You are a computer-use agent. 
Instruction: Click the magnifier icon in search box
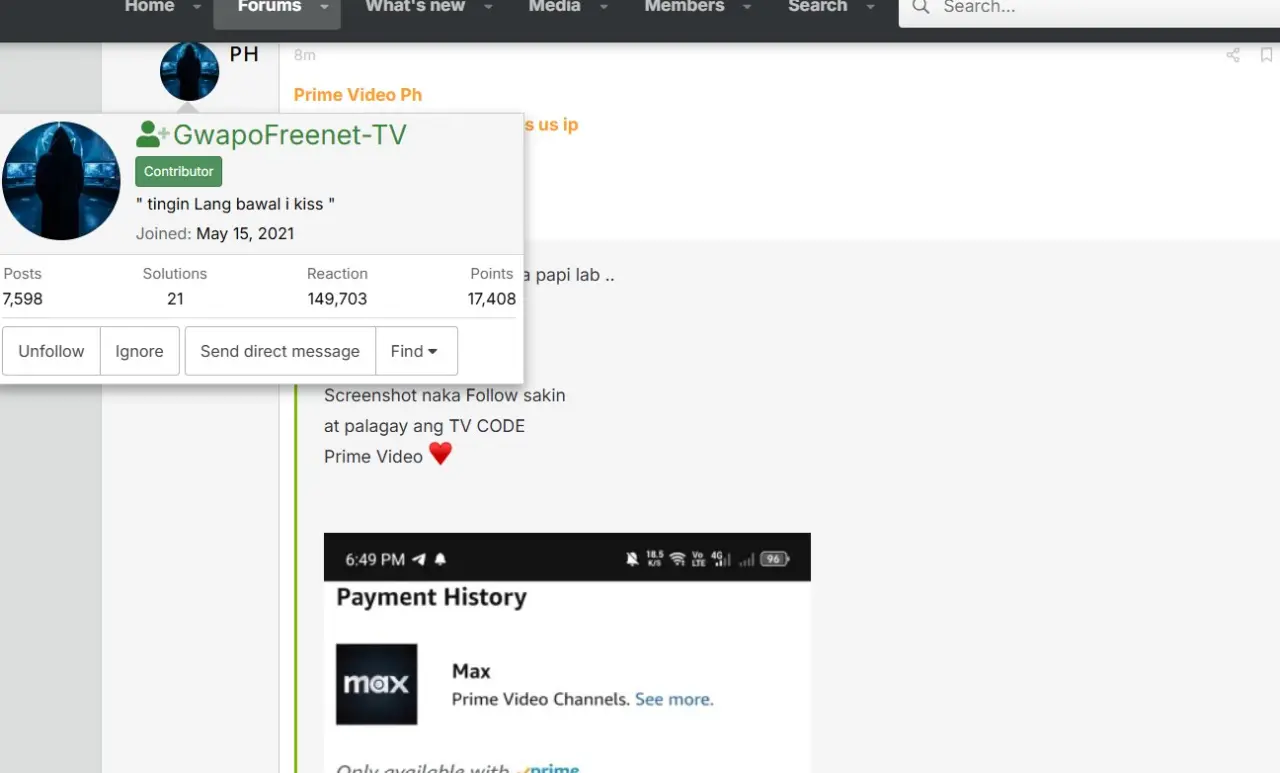point(921,7)
